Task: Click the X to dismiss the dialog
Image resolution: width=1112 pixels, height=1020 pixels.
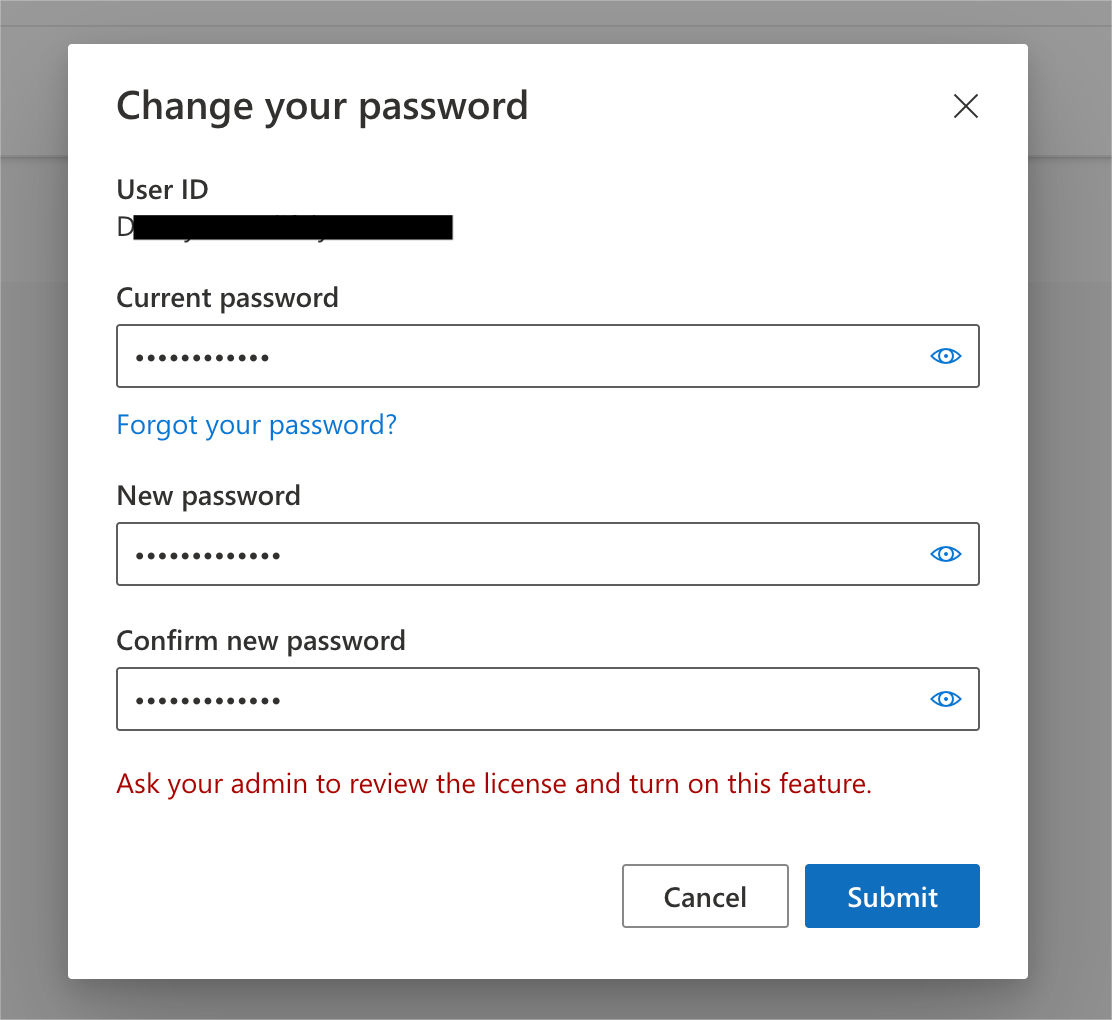Action: (x=965, y=106)
